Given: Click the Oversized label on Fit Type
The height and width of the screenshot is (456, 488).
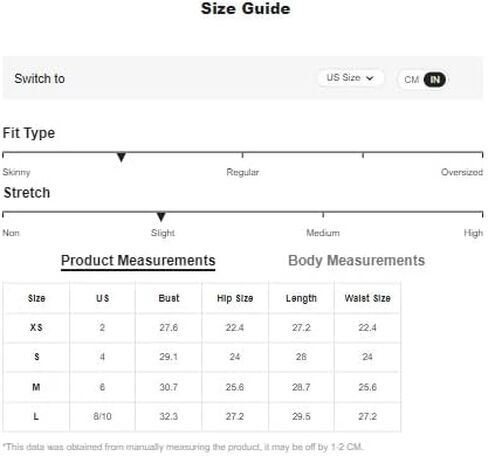Looking at the screenshot, I should [x=462, y=172].
